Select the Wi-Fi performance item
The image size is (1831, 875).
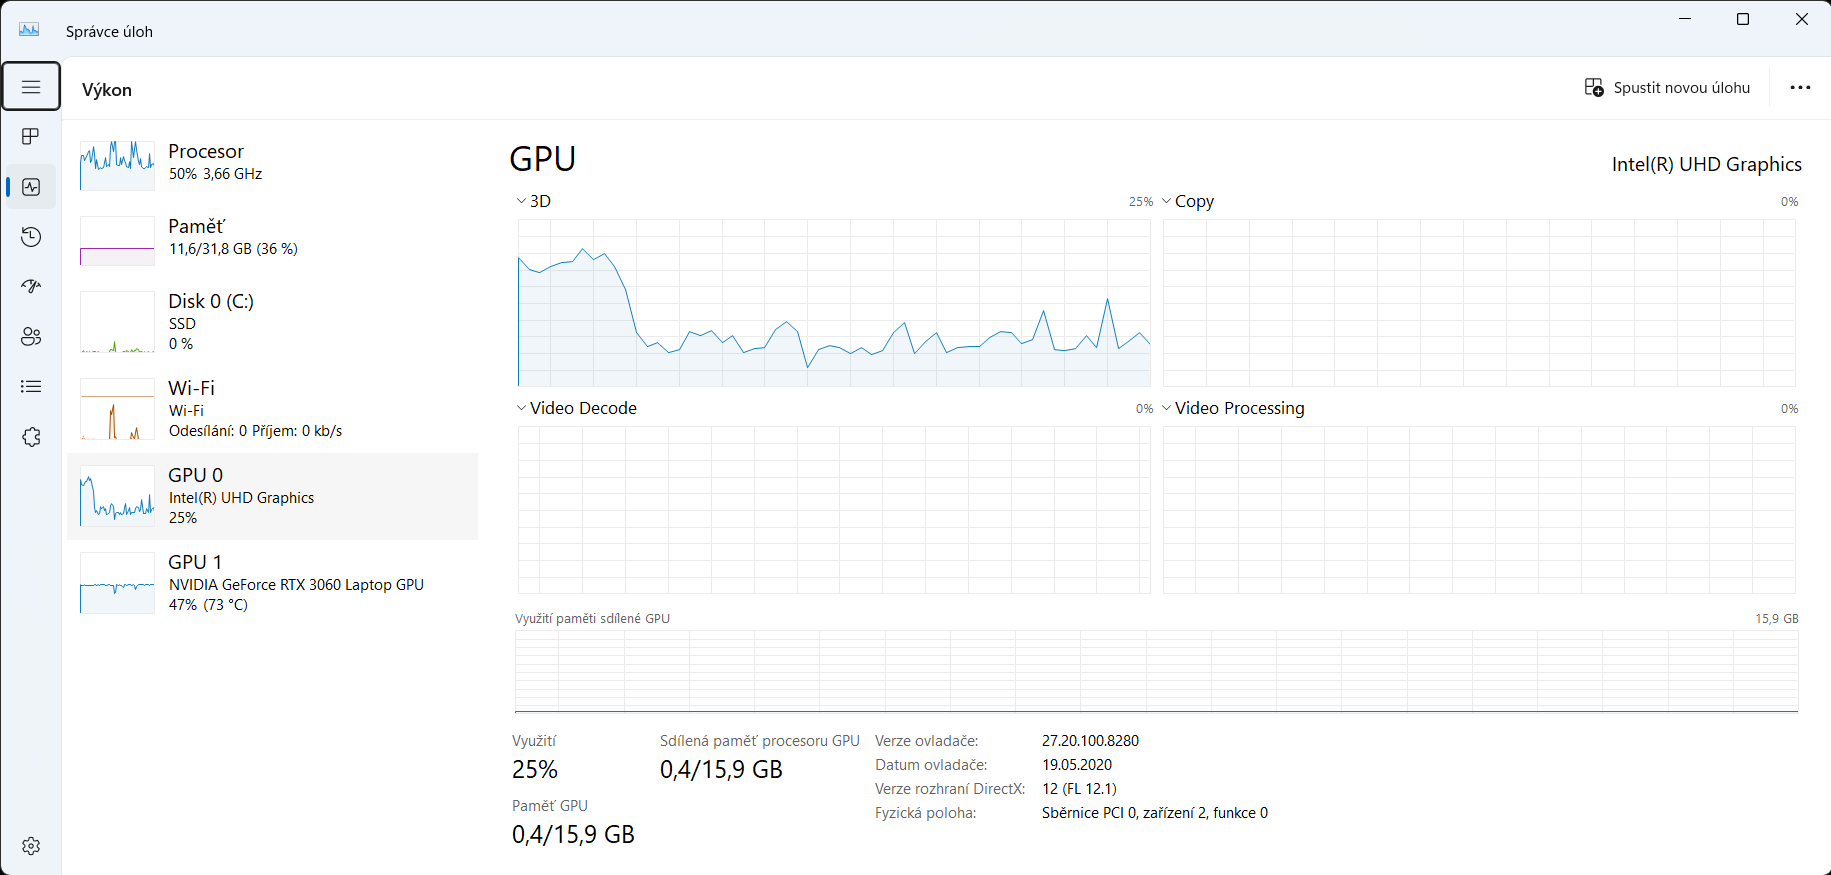pos(270,409)
